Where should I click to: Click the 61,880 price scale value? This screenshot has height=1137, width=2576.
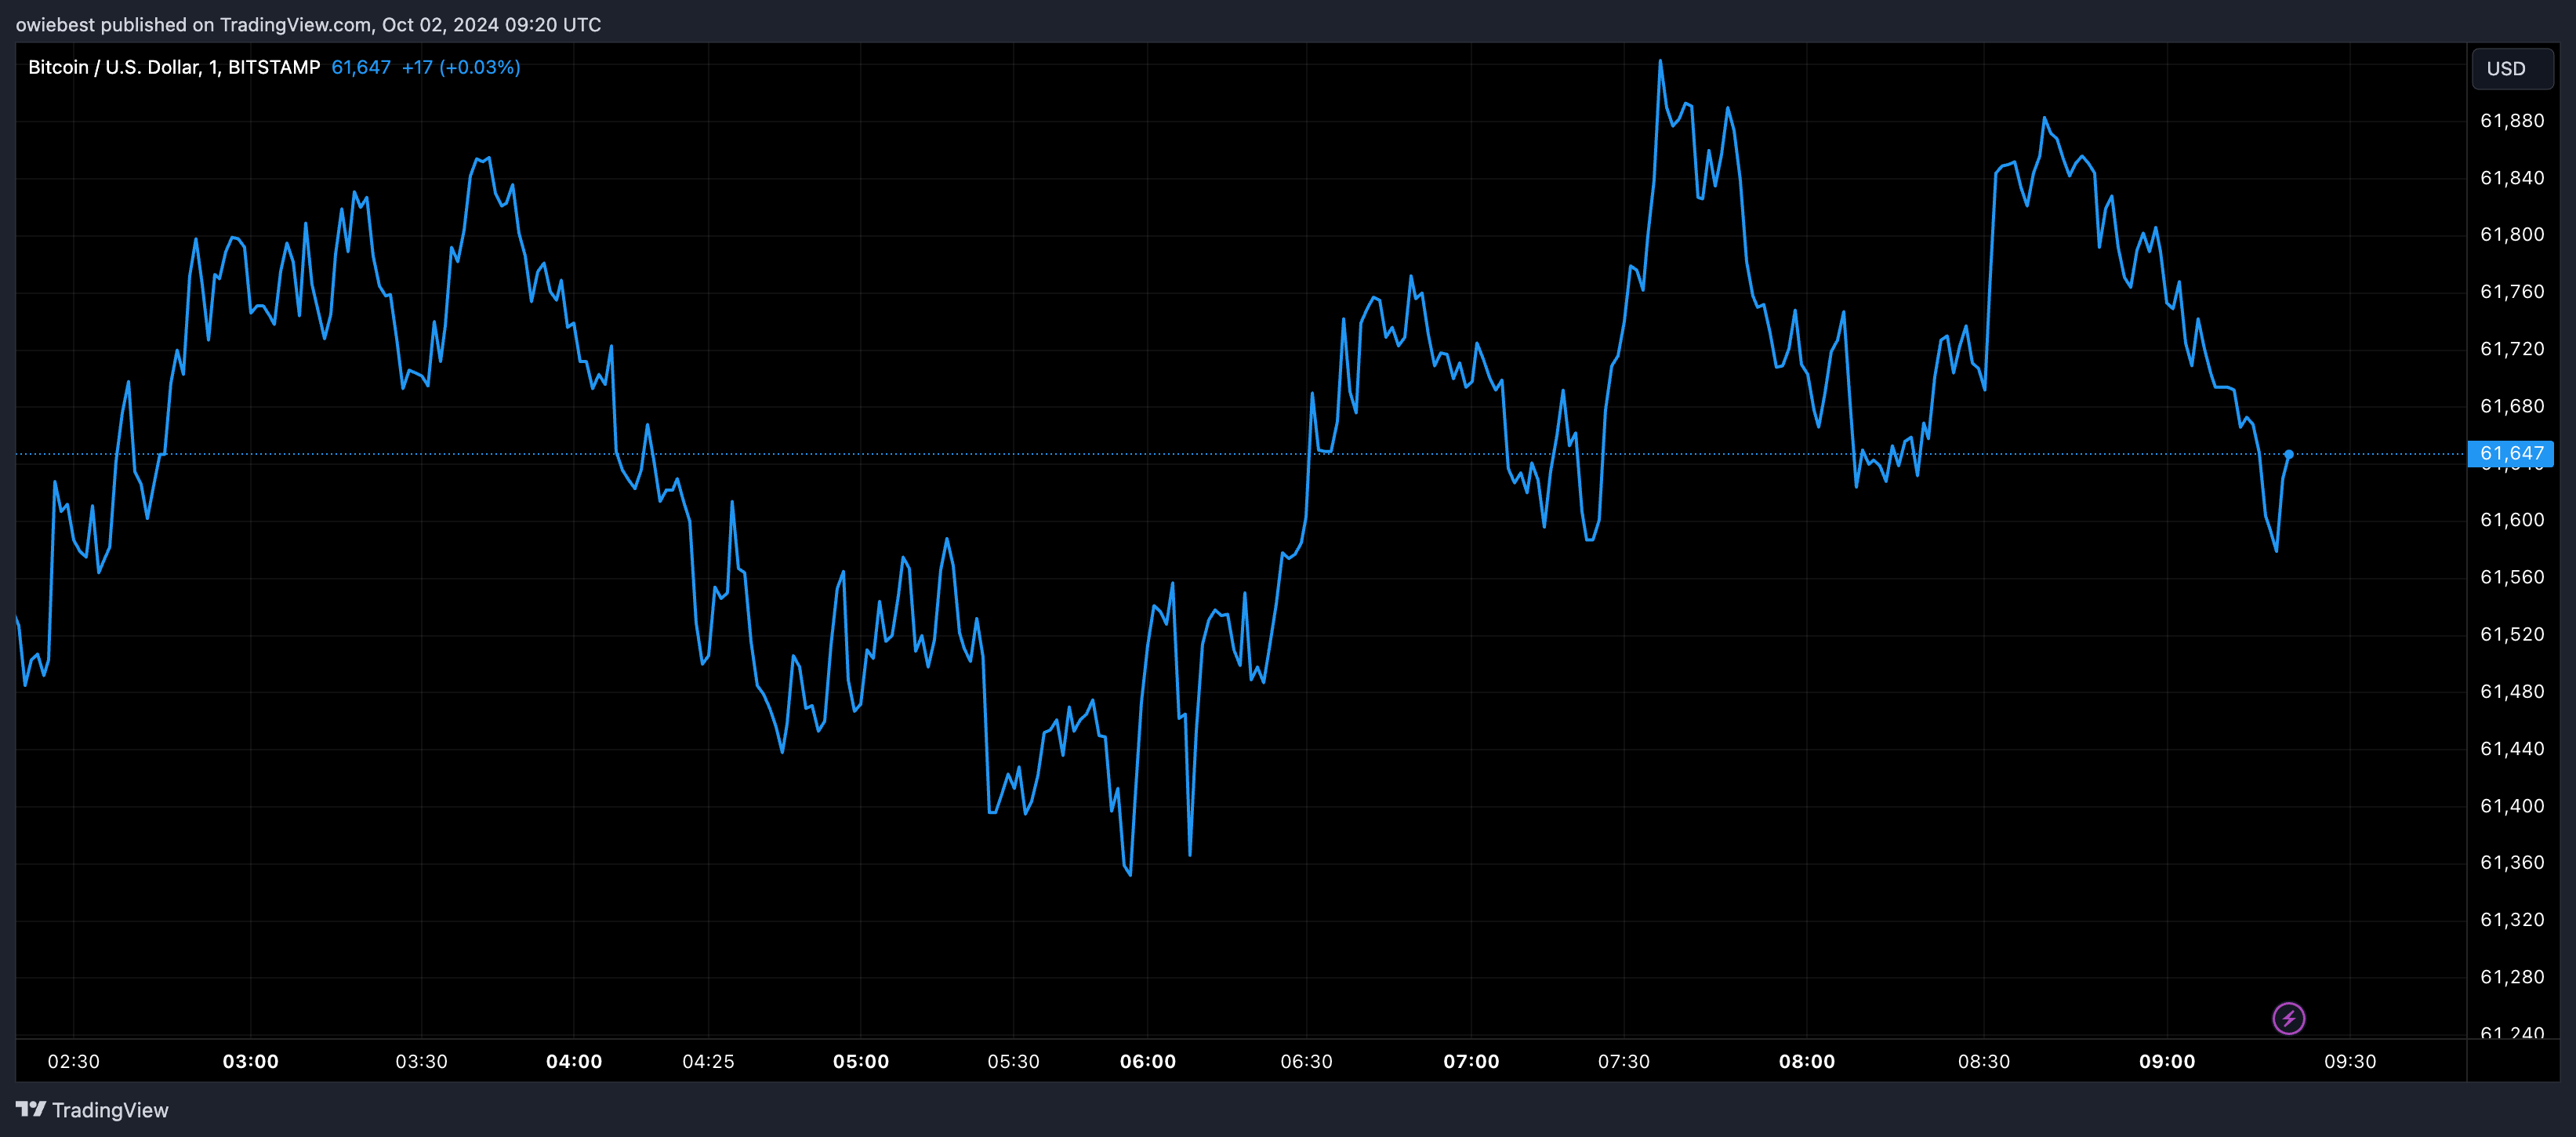coord(2512,120)
